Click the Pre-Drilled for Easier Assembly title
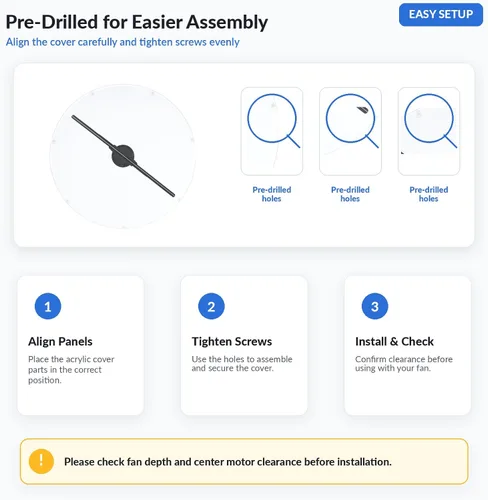The width and height of the screenshot is (488, 500). pyautogui.click(x=137, y=22)
